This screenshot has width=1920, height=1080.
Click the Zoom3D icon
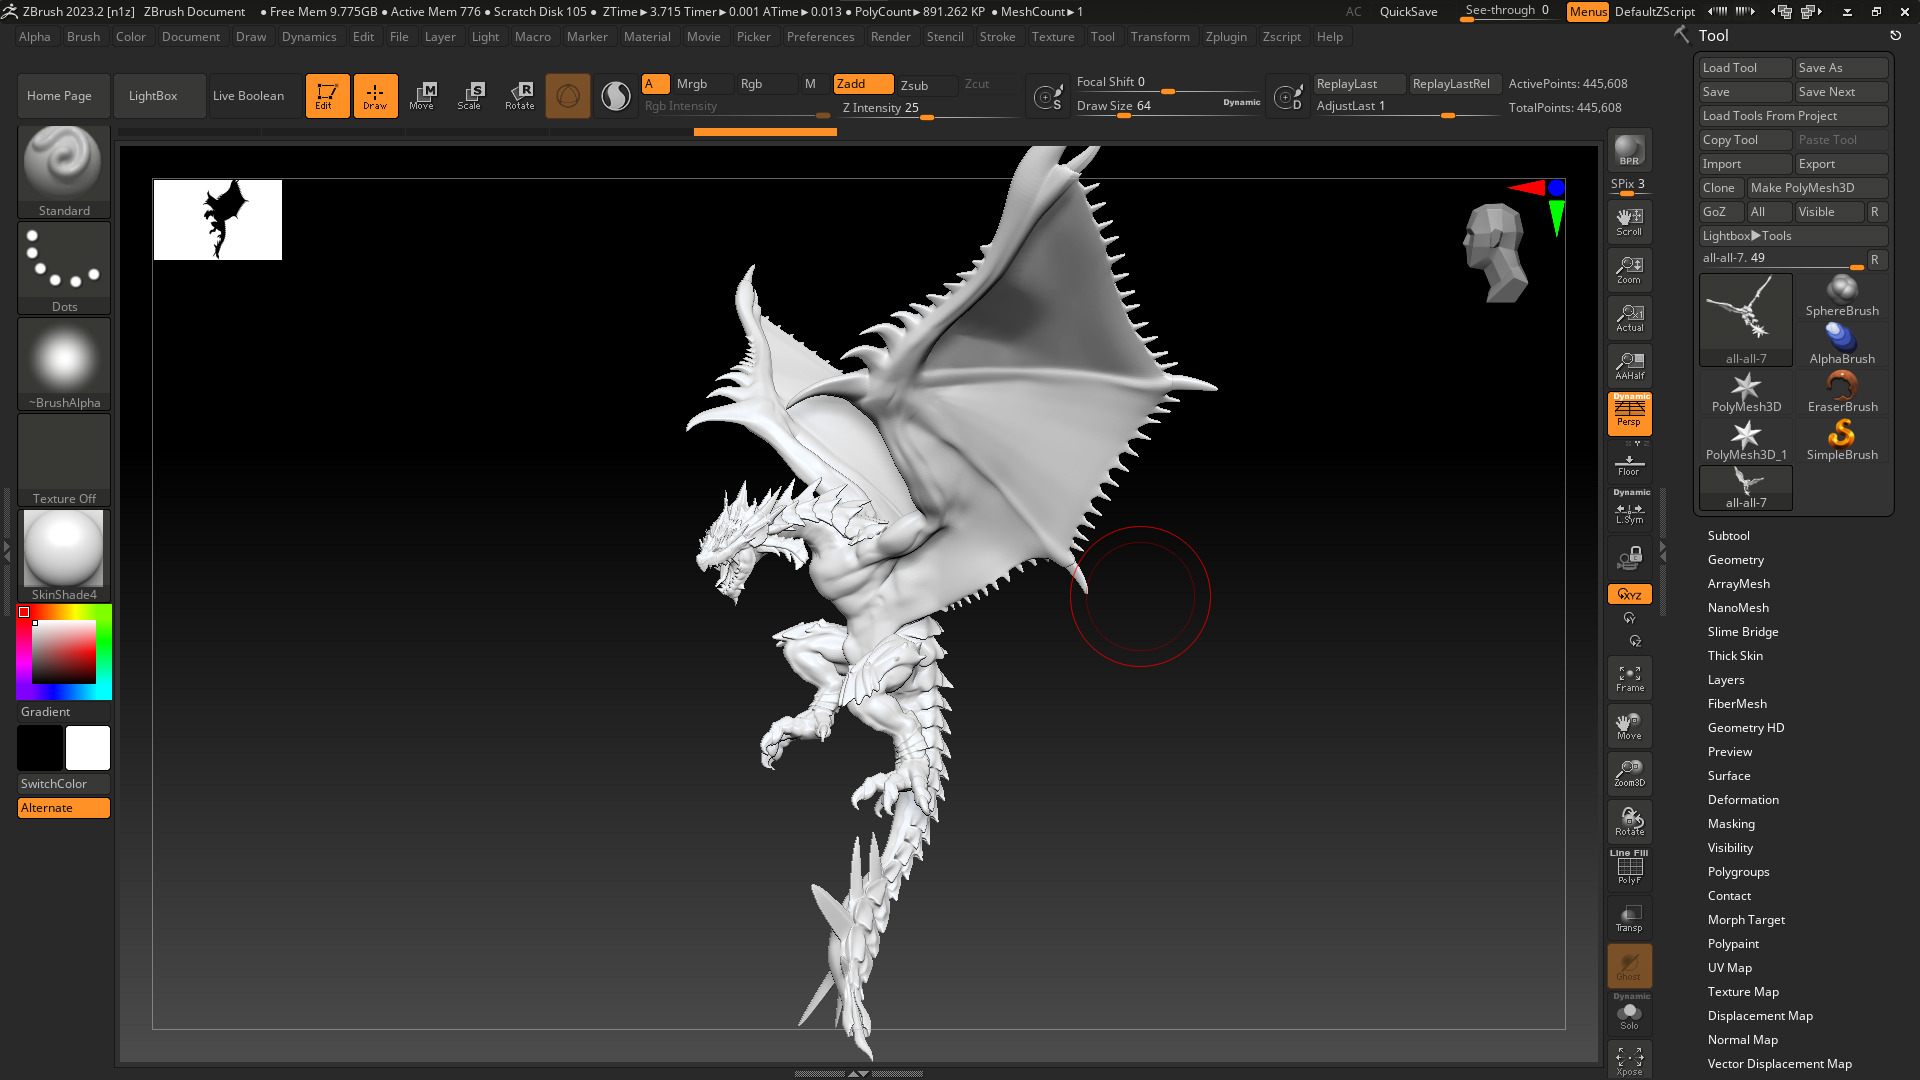point(1629,773)
